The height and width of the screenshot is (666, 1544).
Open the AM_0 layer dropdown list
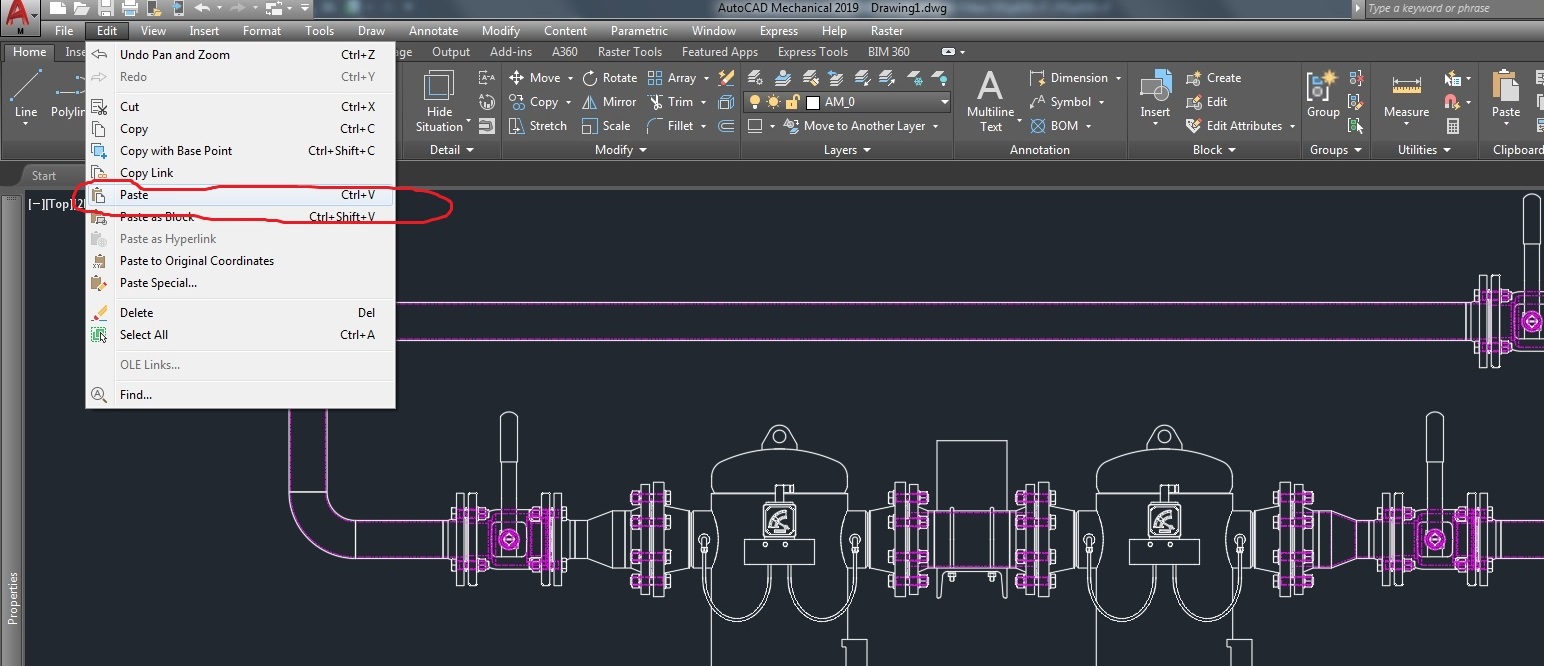[x=944, y=102]
